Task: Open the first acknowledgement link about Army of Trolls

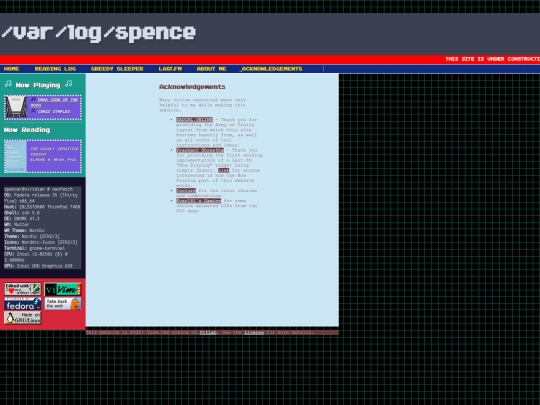Action: pos(194,120)
